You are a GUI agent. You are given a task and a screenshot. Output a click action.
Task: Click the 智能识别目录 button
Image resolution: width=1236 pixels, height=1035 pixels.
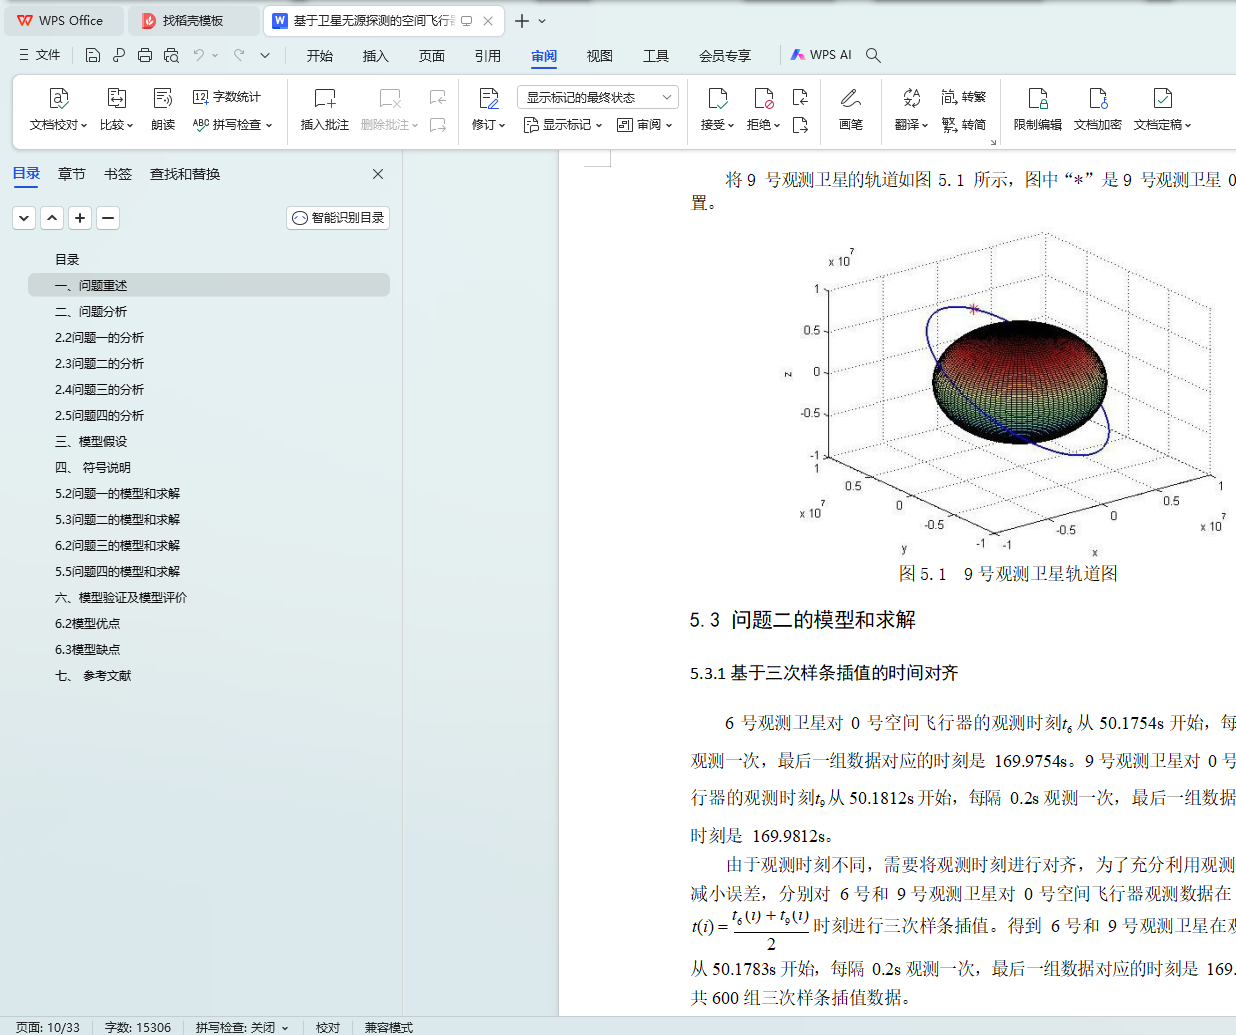pos(338,217)
